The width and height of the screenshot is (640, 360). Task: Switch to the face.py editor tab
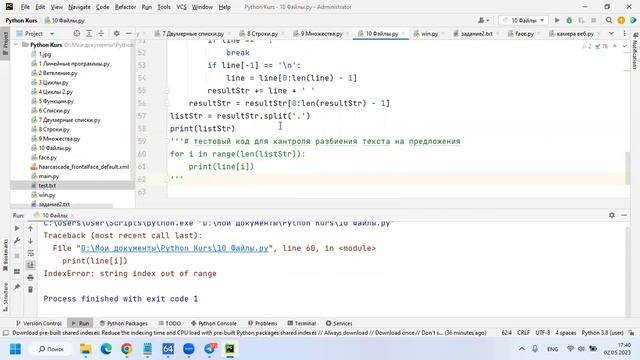[524, 33]
